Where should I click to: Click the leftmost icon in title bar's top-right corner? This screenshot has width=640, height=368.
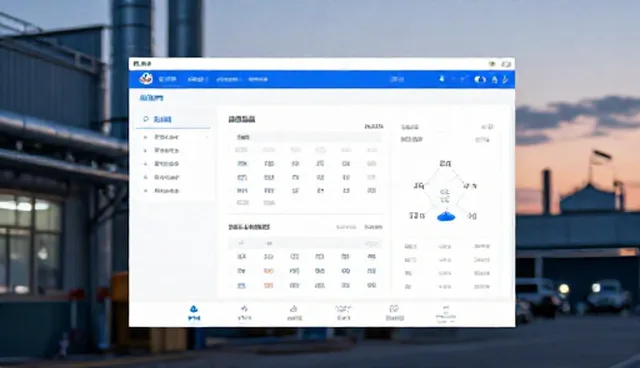(x=492, y=64)
